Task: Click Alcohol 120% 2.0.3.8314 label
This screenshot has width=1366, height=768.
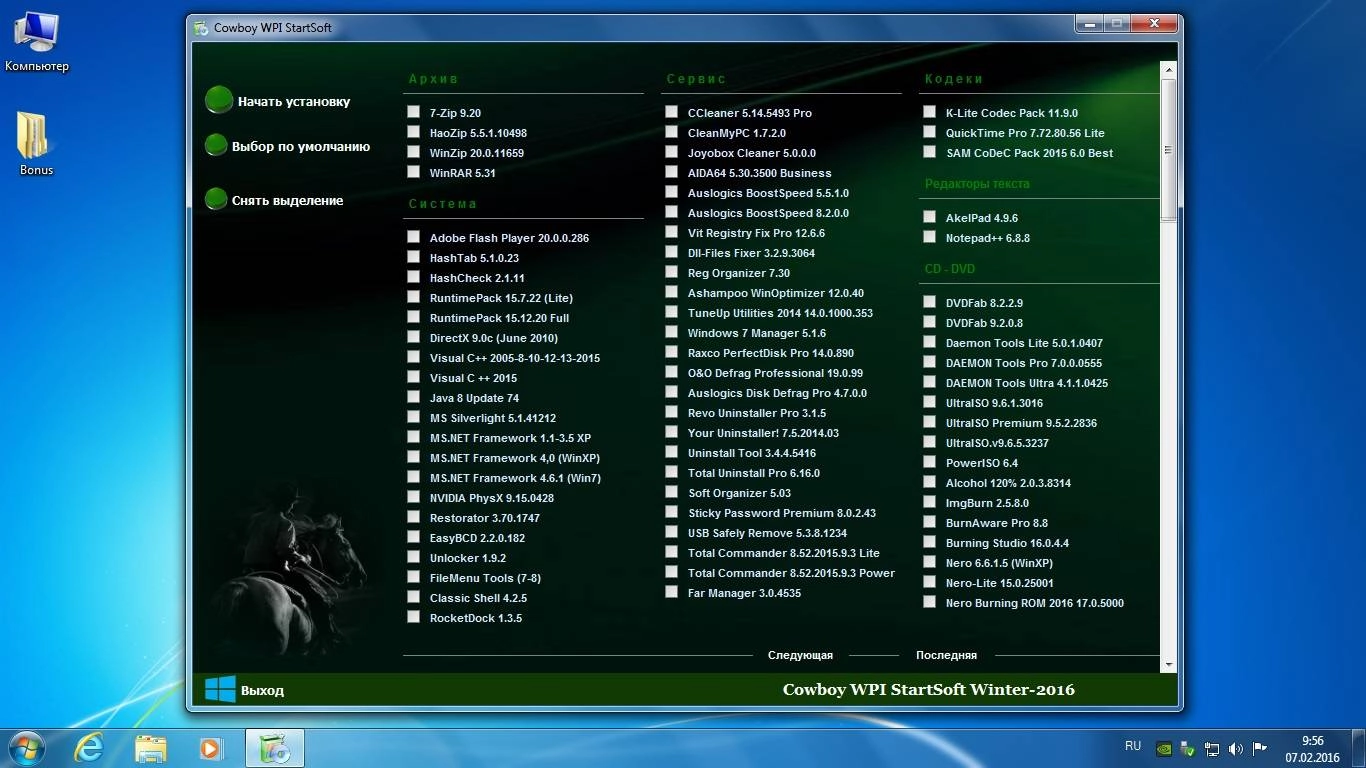Action: 1008,483
